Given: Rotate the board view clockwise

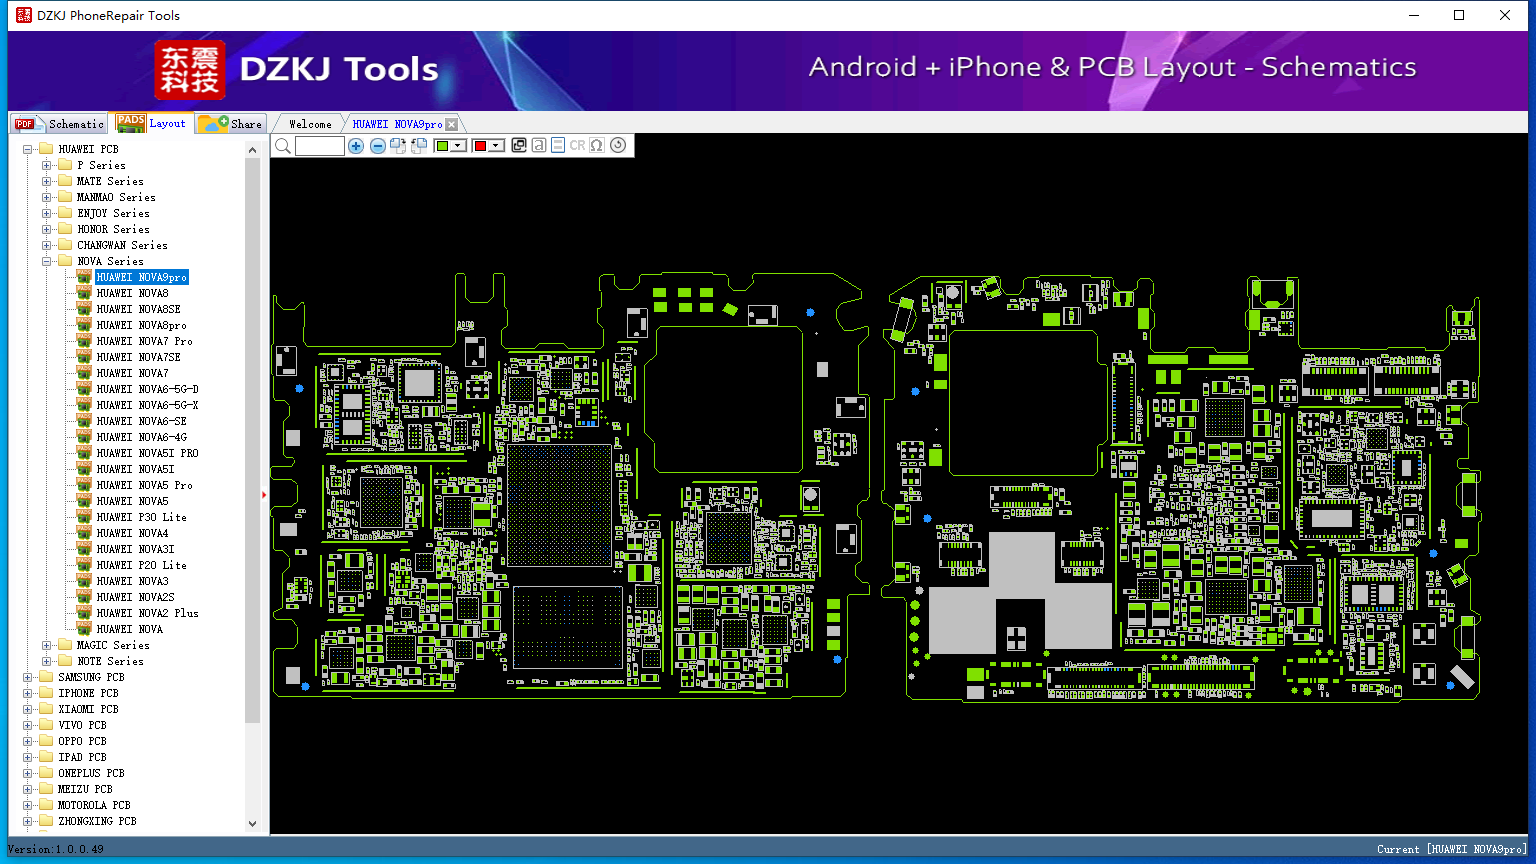Looking at the screenshot, I should 398,146.
